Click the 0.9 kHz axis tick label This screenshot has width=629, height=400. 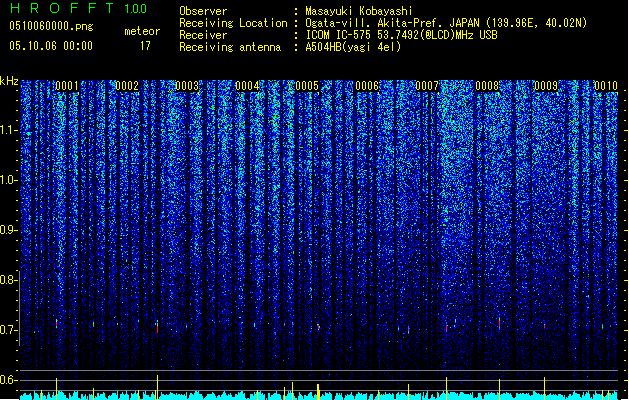tap(8, 230)
